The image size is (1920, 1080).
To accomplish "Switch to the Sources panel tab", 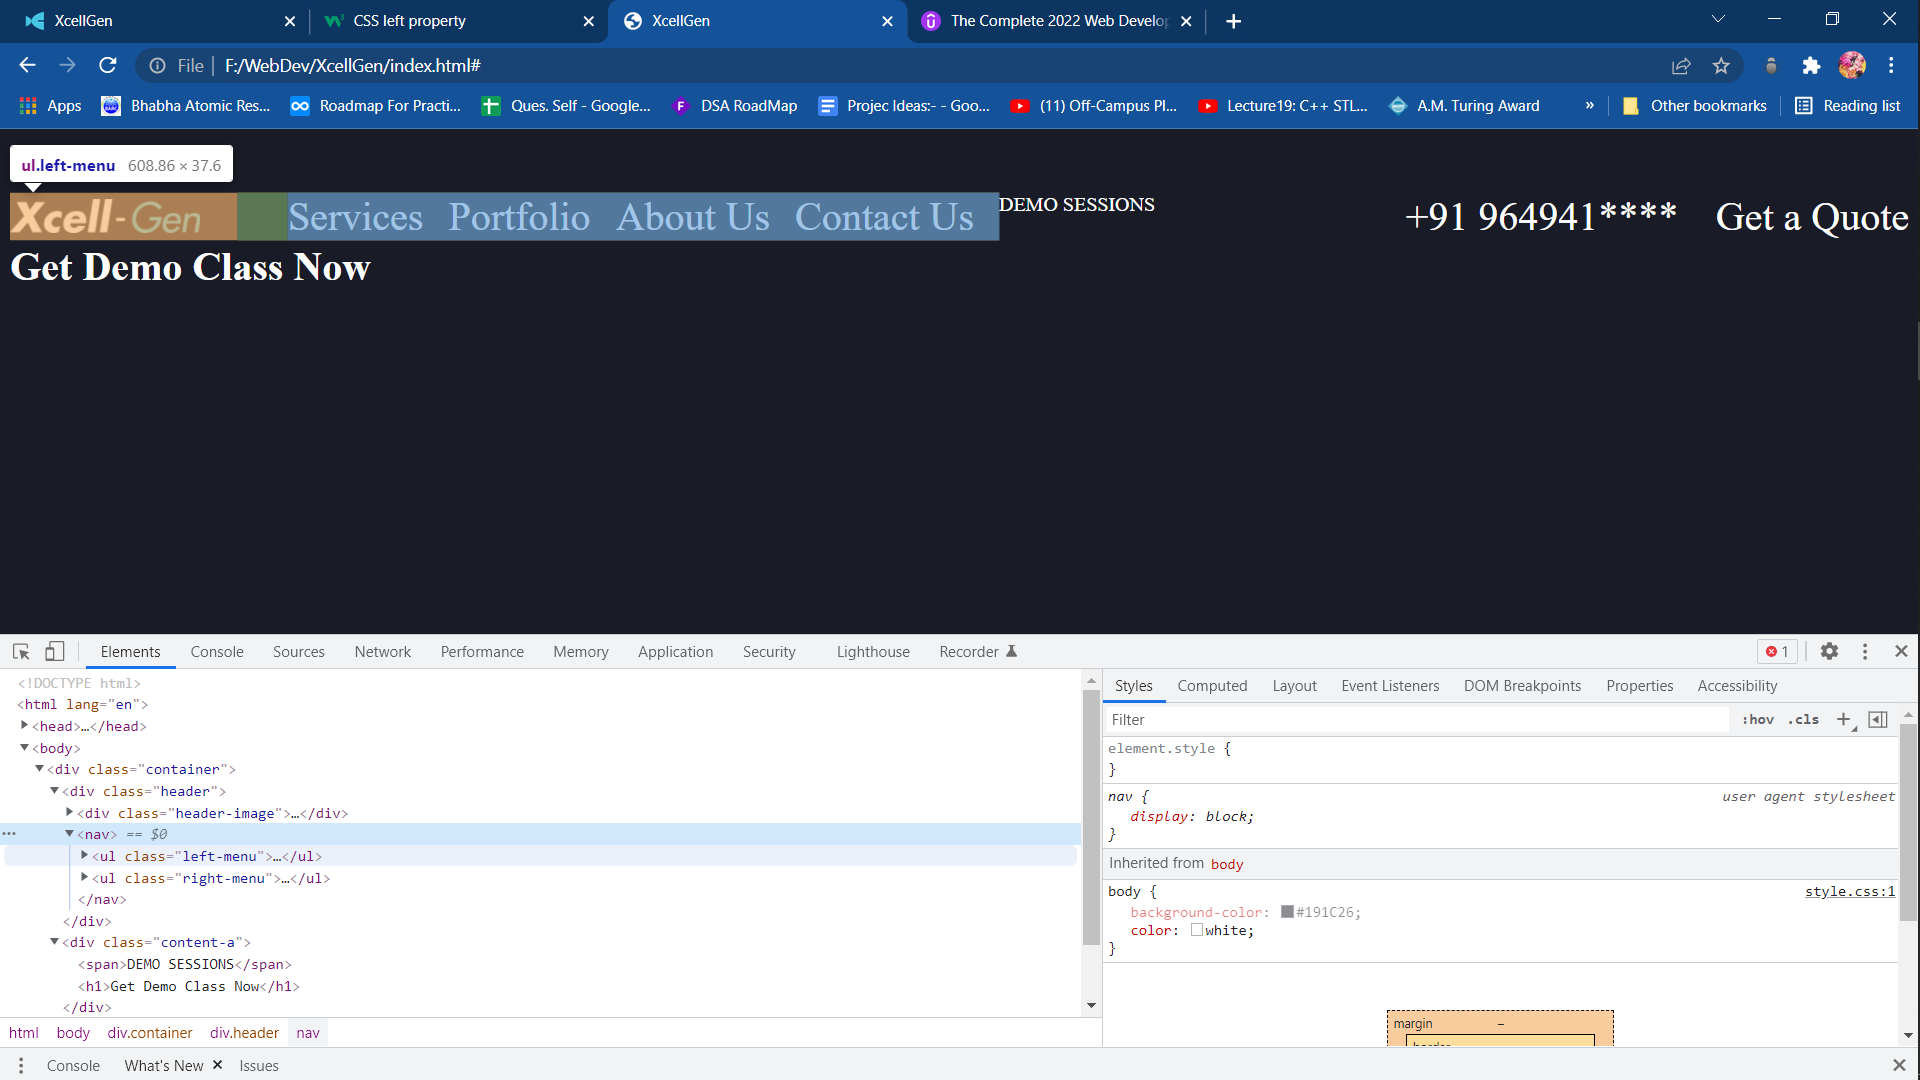I will click(x=298, y=651).
